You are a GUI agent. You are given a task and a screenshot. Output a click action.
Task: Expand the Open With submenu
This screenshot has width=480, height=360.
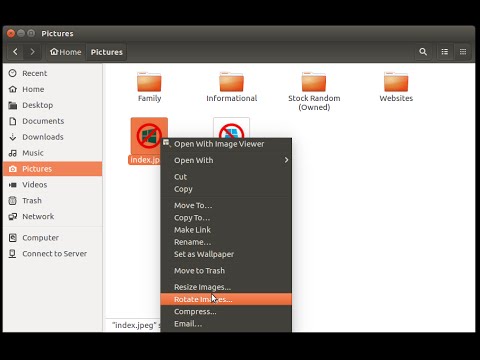point(226,160)
